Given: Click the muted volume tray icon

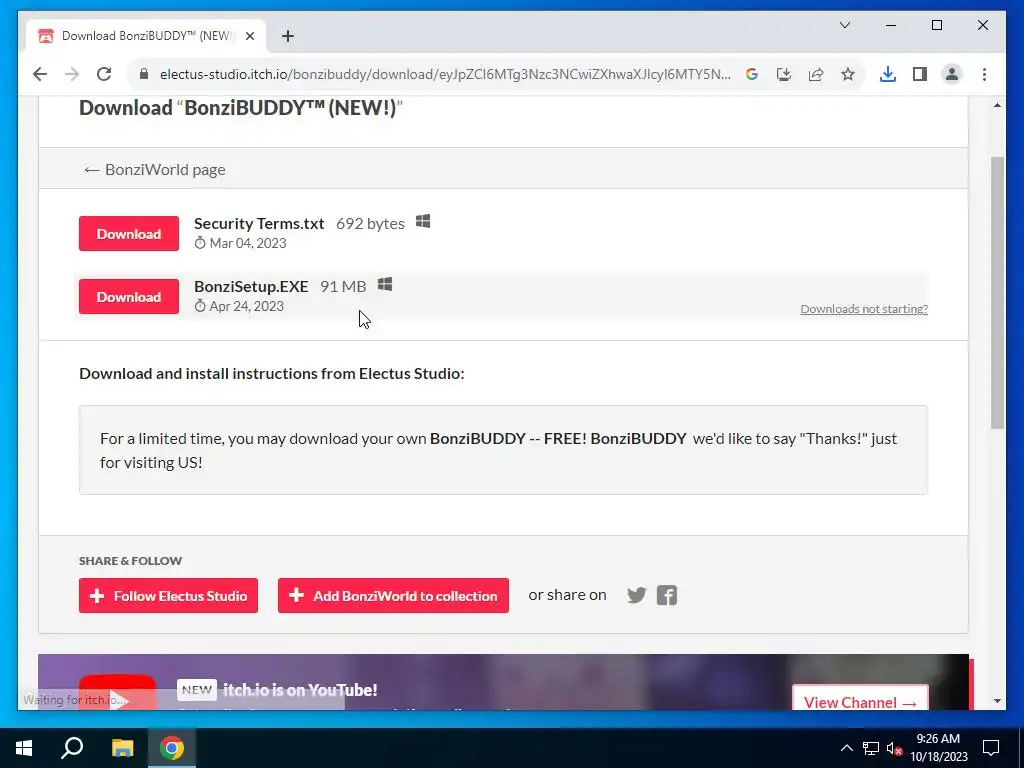Looking at the screenshot, I should [x=894, y=748].
